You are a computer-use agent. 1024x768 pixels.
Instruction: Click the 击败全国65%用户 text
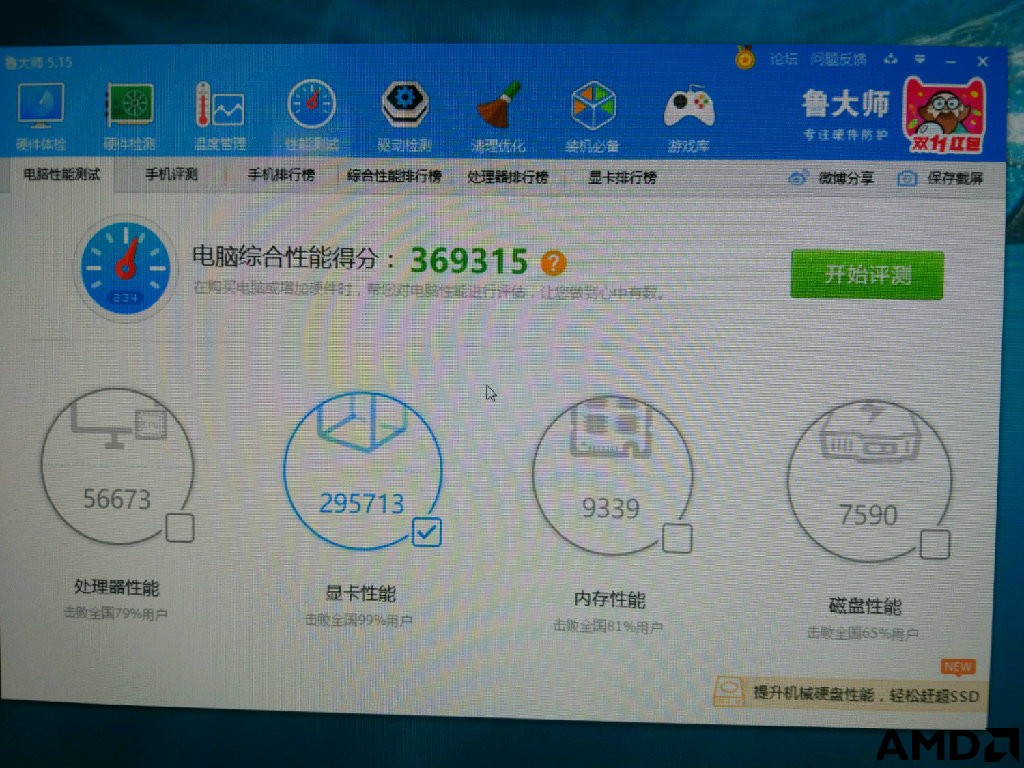click(x=863, y=633)
